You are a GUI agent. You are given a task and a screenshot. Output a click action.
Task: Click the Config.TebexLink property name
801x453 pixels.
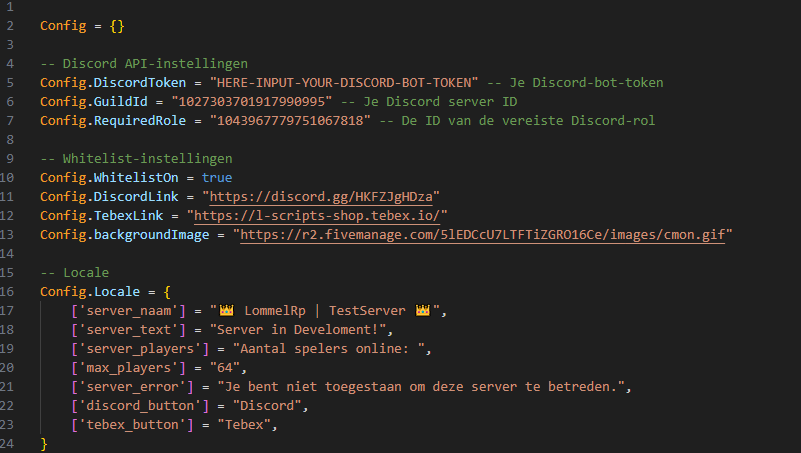click(102, 216)
